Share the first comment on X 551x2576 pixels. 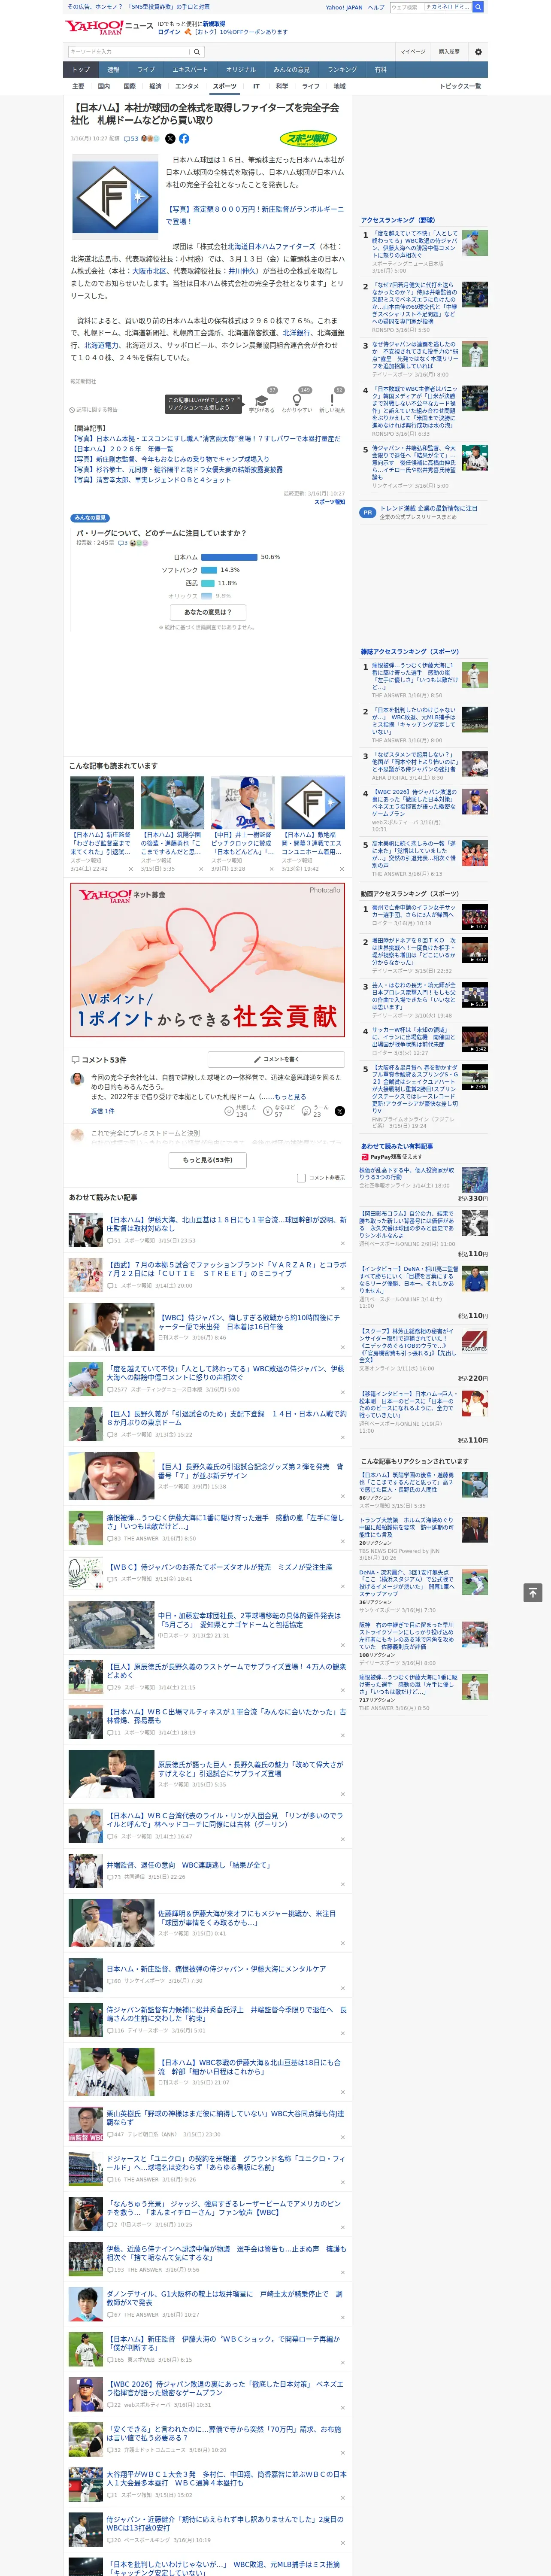(340, 1111)
